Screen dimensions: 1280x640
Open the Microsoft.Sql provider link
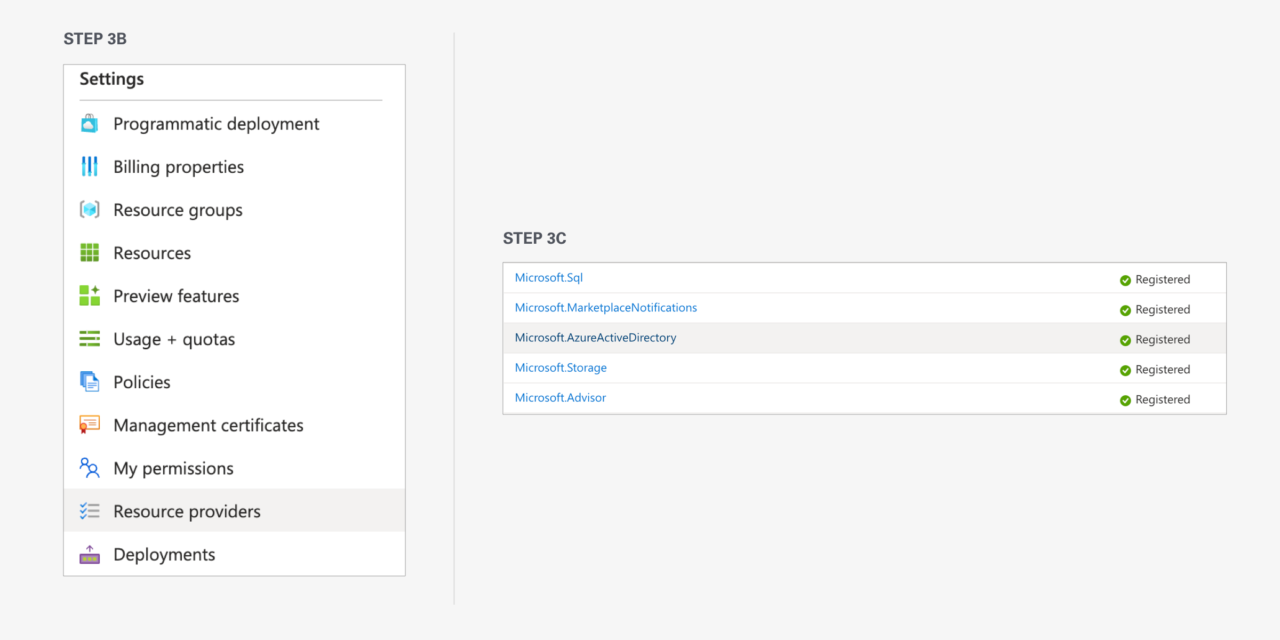pyautogui.click(x=549, y=278)
